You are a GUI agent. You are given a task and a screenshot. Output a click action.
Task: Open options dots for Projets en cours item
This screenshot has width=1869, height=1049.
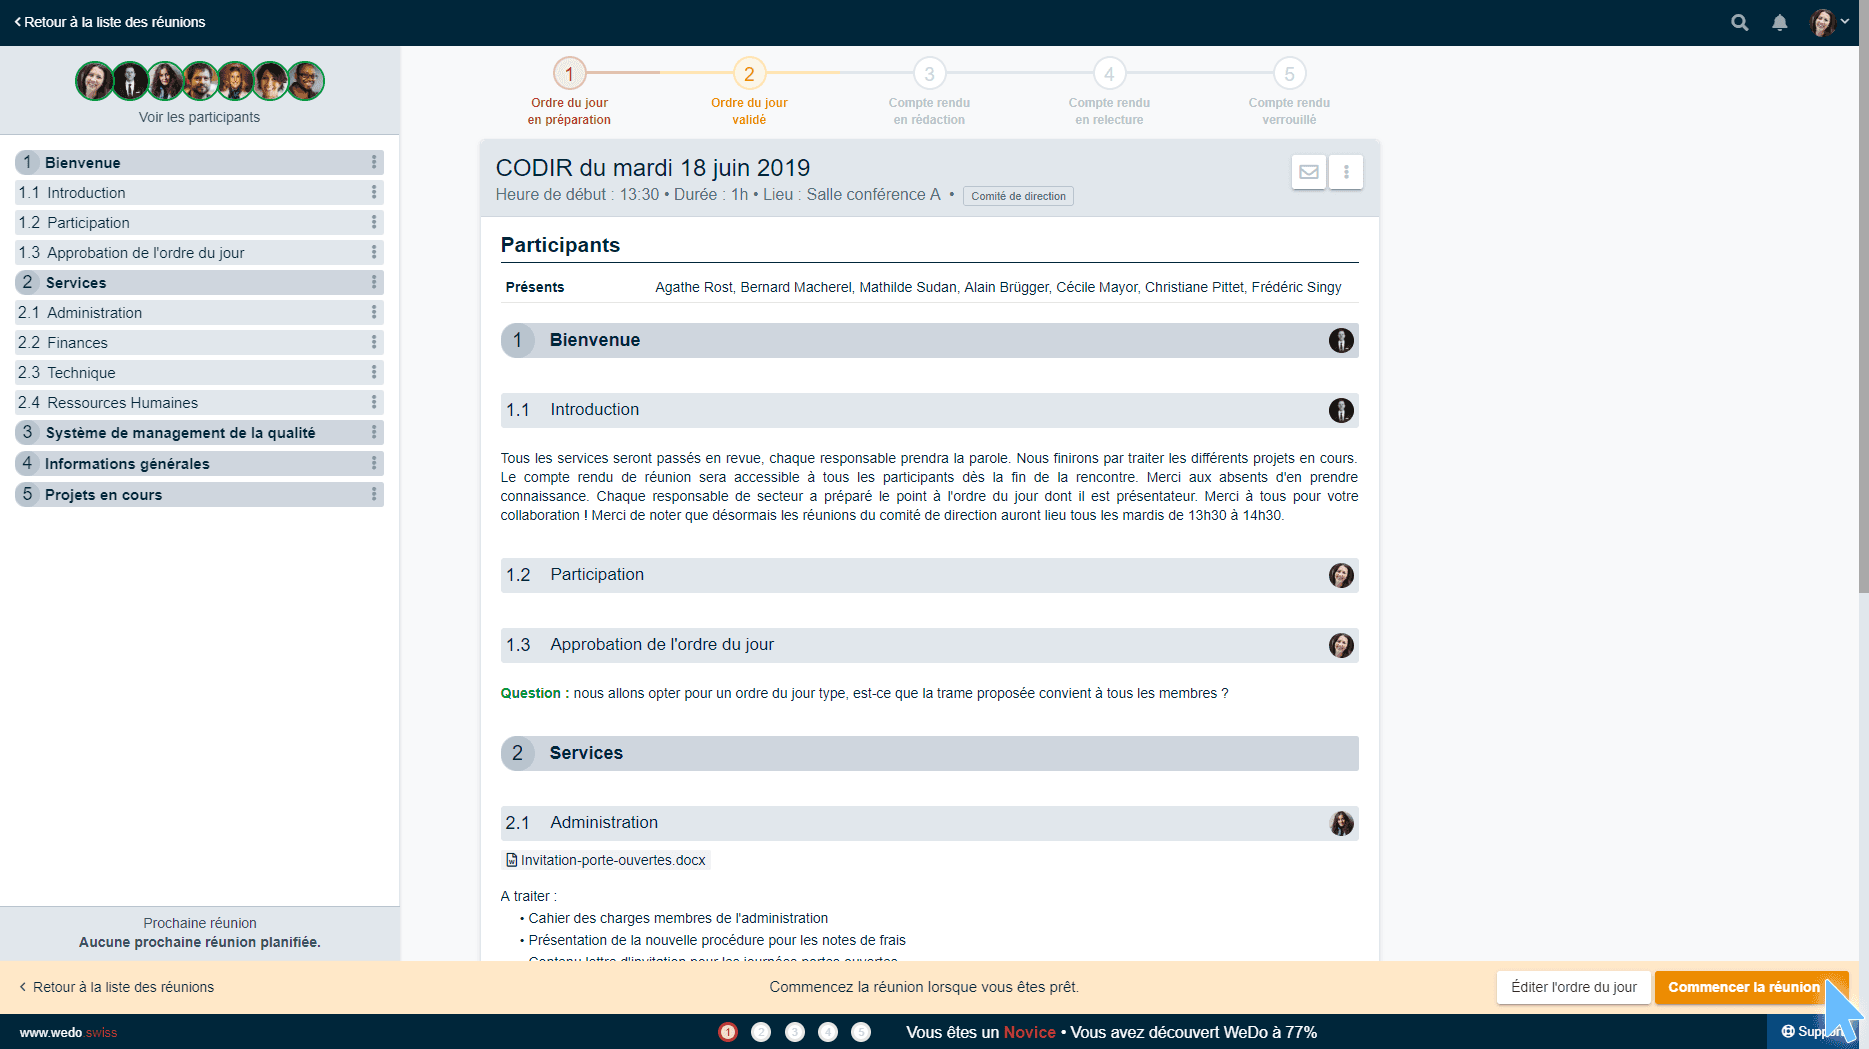[374, 494]
